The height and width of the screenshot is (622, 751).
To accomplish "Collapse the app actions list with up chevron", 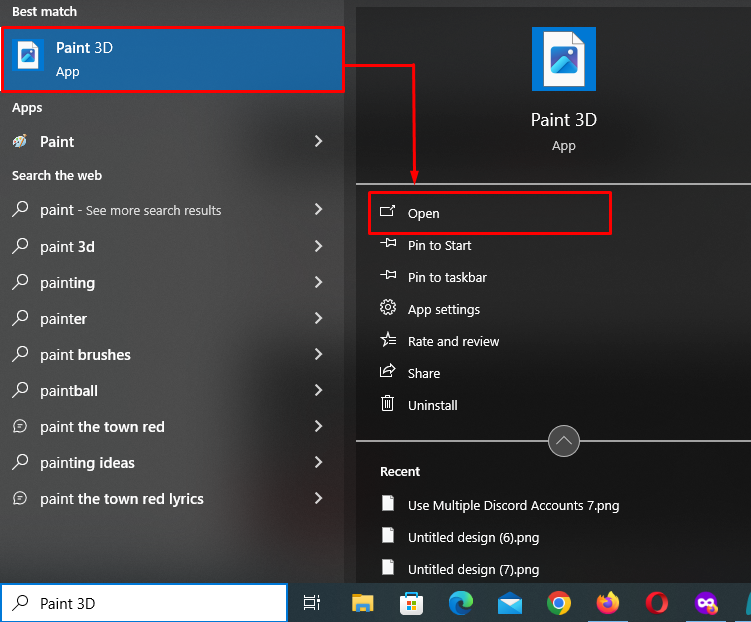I will pos(564,441).
